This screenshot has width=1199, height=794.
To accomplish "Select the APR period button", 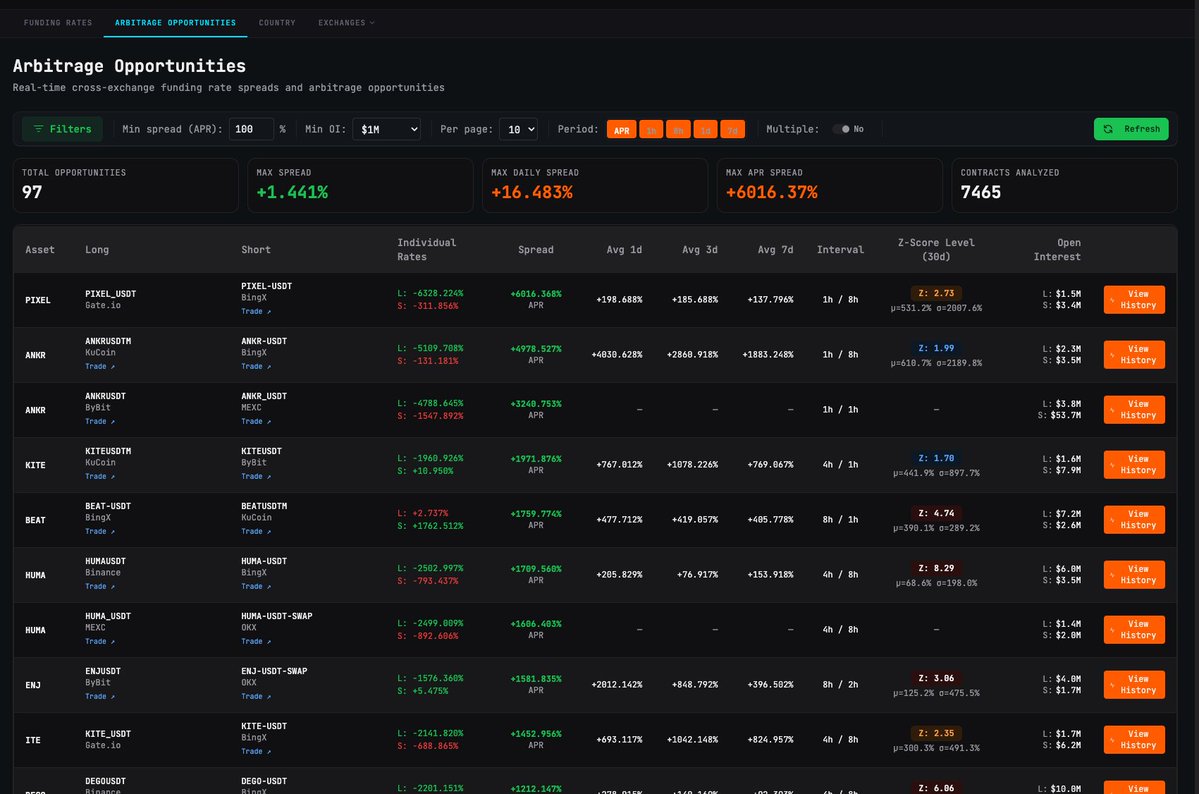I will click(x=621, y=130).
